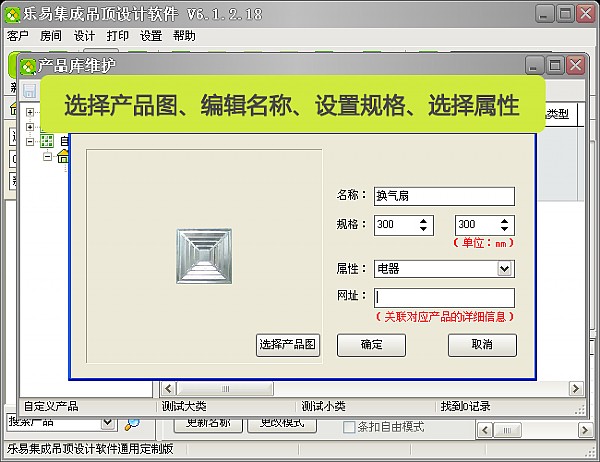
Task: Click the 网址 input field
Action: 444,298
